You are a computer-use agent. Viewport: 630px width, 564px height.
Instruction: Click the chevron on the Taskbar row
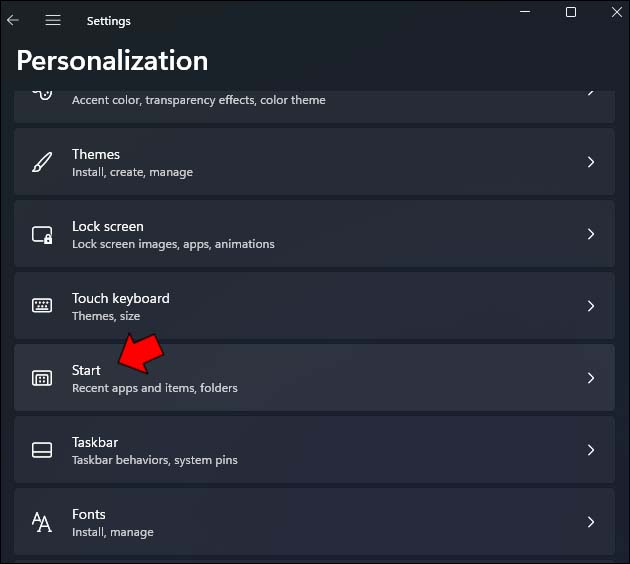tap(591, 450)
